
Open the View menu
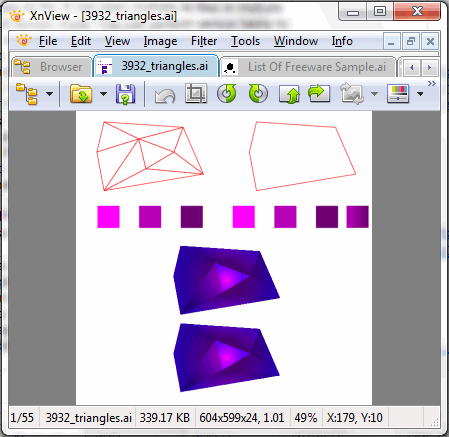click(117, 41)
